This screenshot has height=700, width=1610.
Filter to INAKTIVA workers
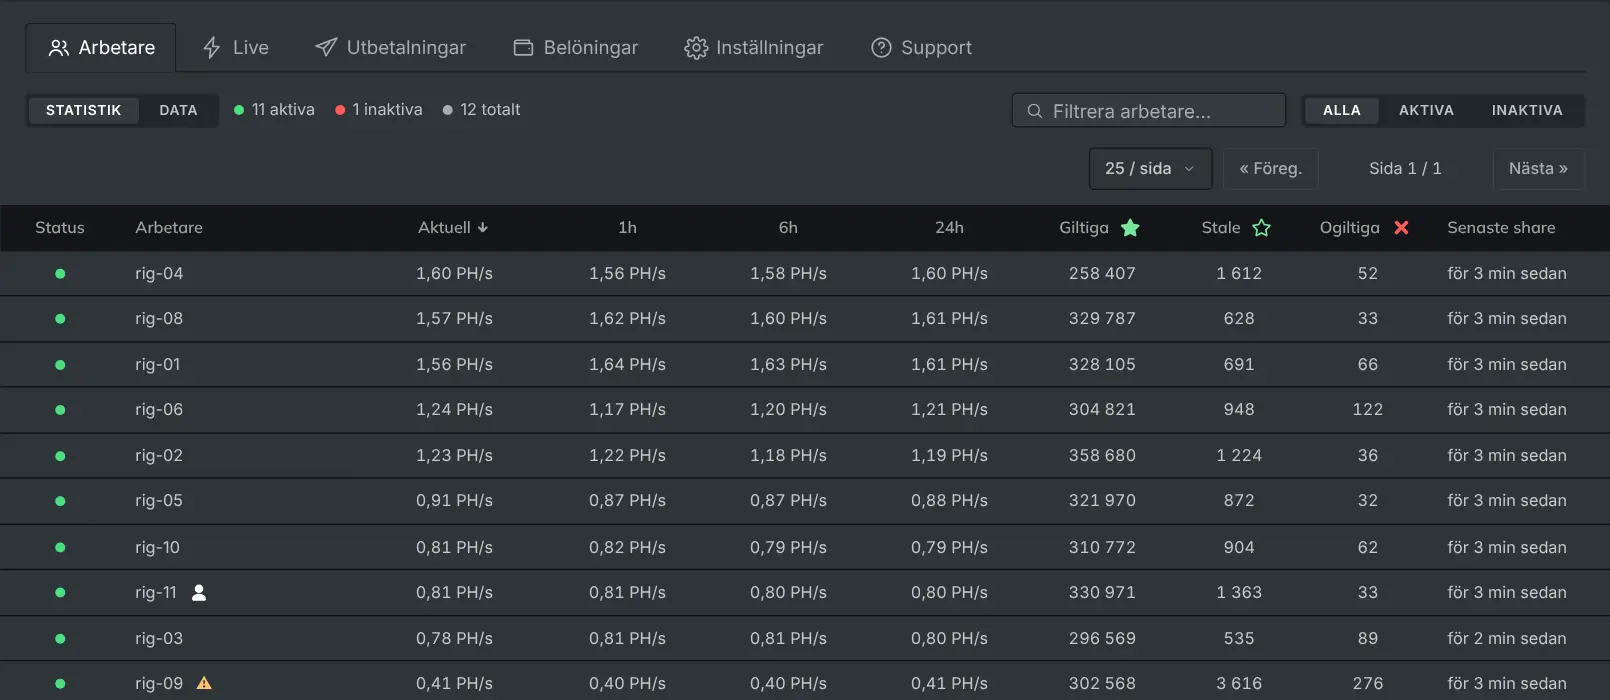point(1526,110)
